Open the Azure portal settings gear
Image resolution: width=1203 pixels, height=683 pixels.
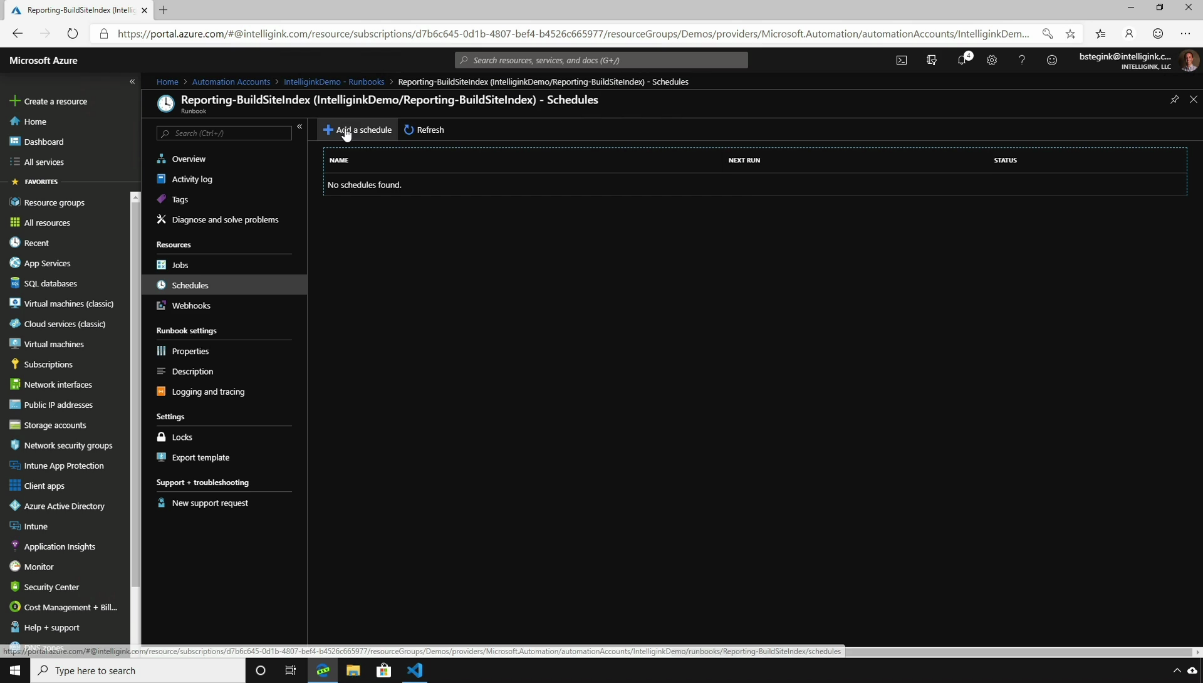tap(992, 60)
